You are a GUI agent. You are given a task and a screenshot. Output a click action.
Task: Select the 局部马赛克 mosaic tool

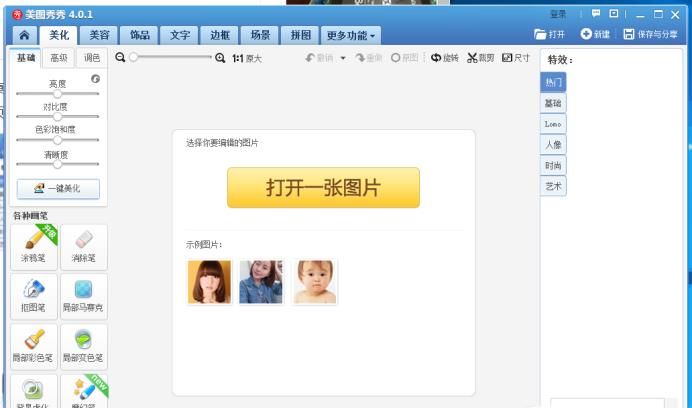tap(84, 296)
